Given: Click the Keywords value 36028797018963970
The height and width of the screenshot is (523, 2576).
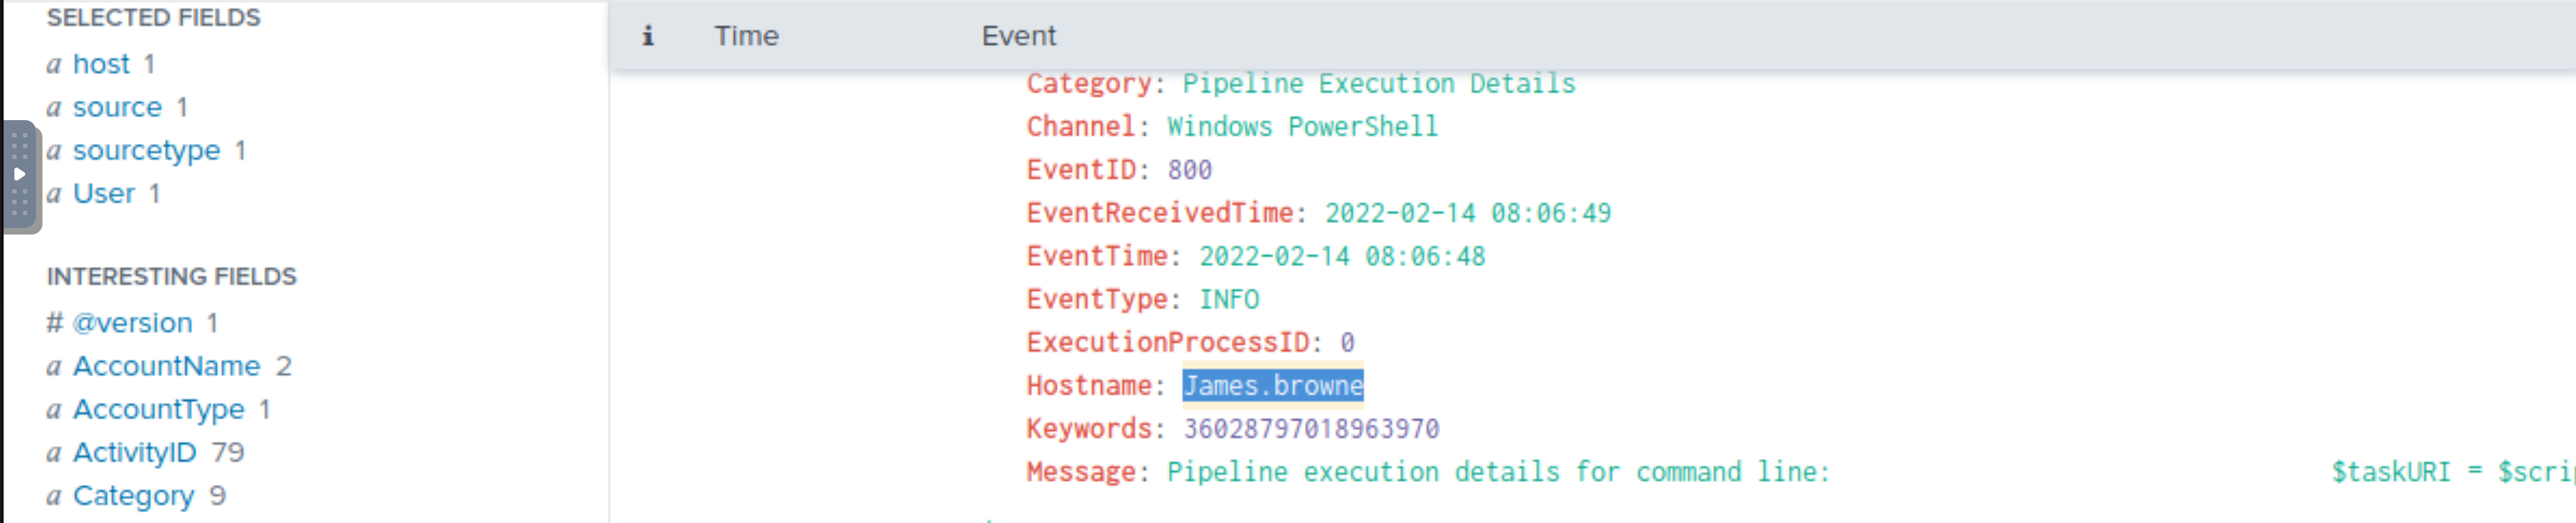Looking at the screenshot, I should pyautogui.click(x=1310, y=429).
